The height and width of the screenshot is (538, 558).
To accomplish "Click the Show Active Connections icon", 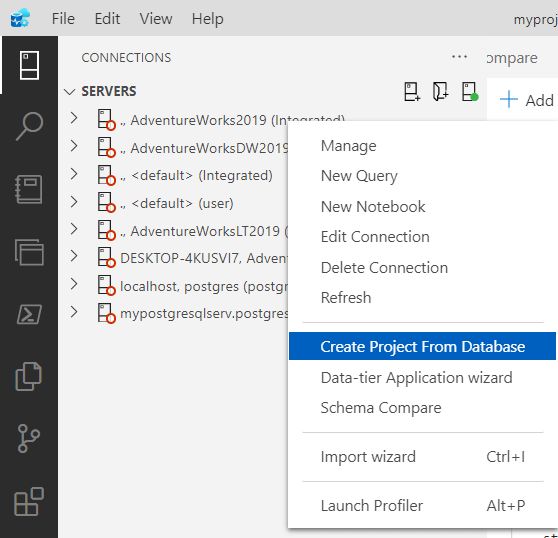I will click(x=470, y=91).
